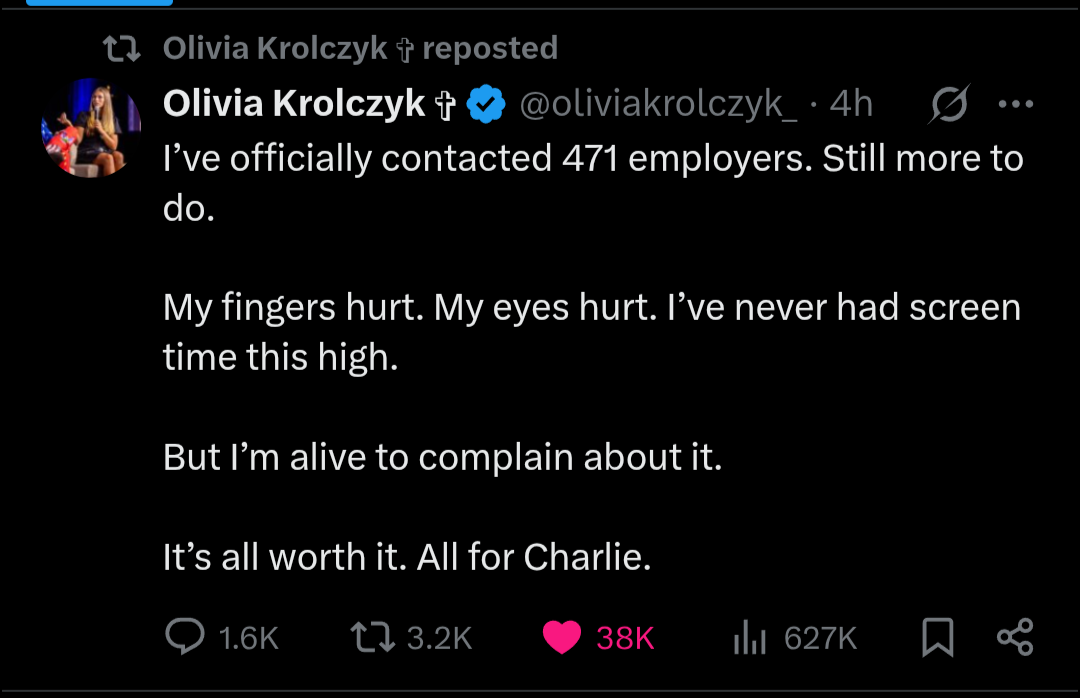Click the share icon on the post

pyautogui.click(x=1015, y=637)
